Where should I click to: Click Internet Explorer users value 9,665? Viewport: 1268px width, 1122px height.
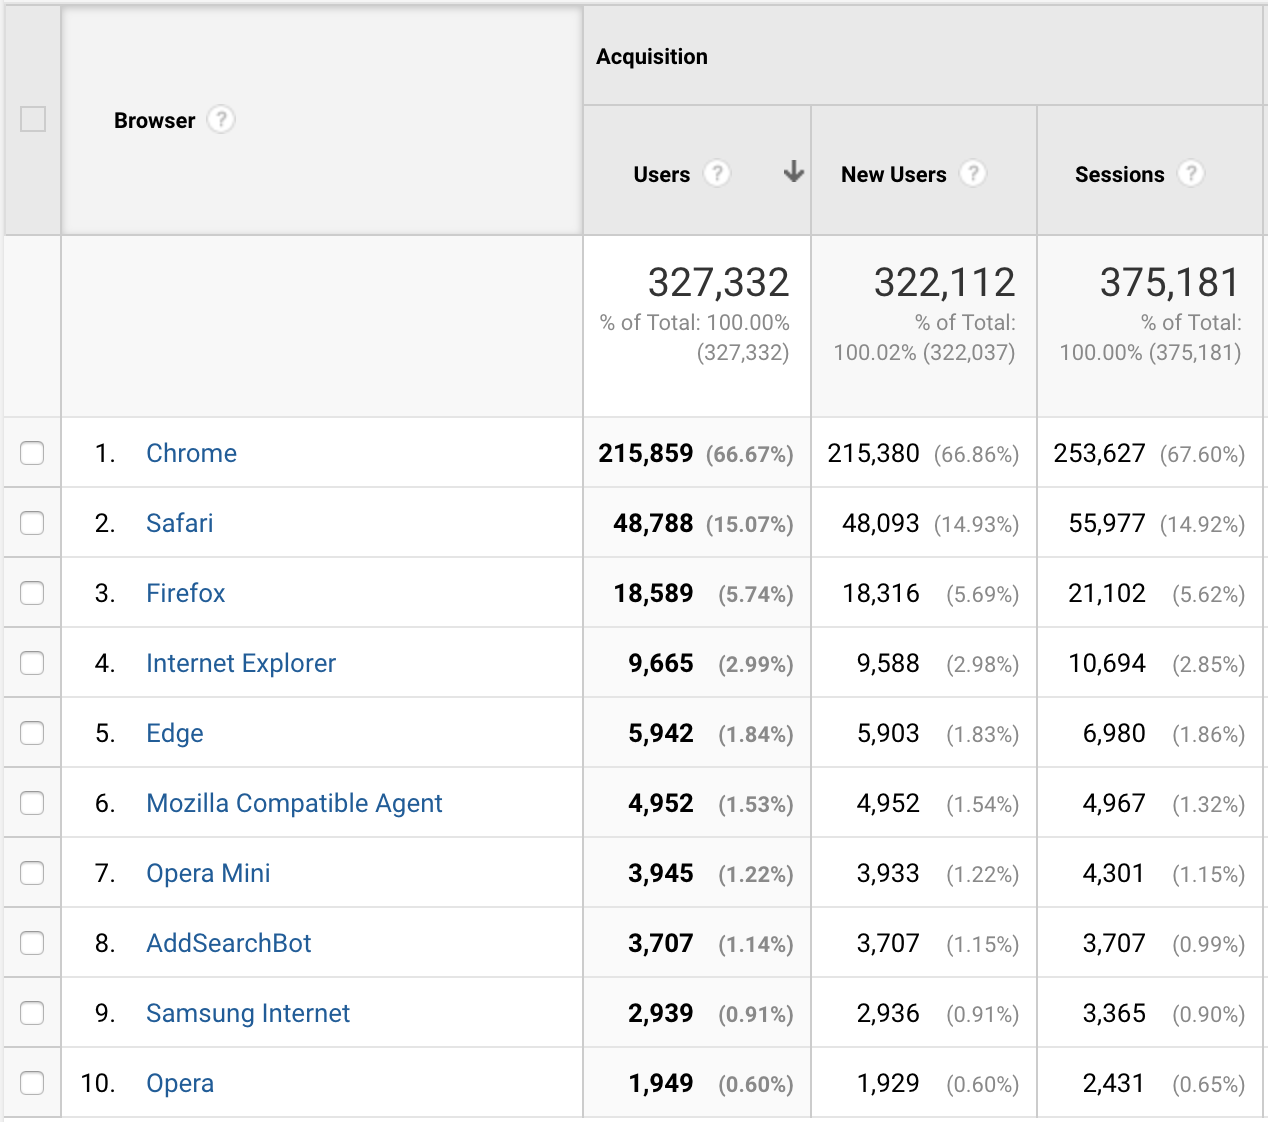pos(660,663)
